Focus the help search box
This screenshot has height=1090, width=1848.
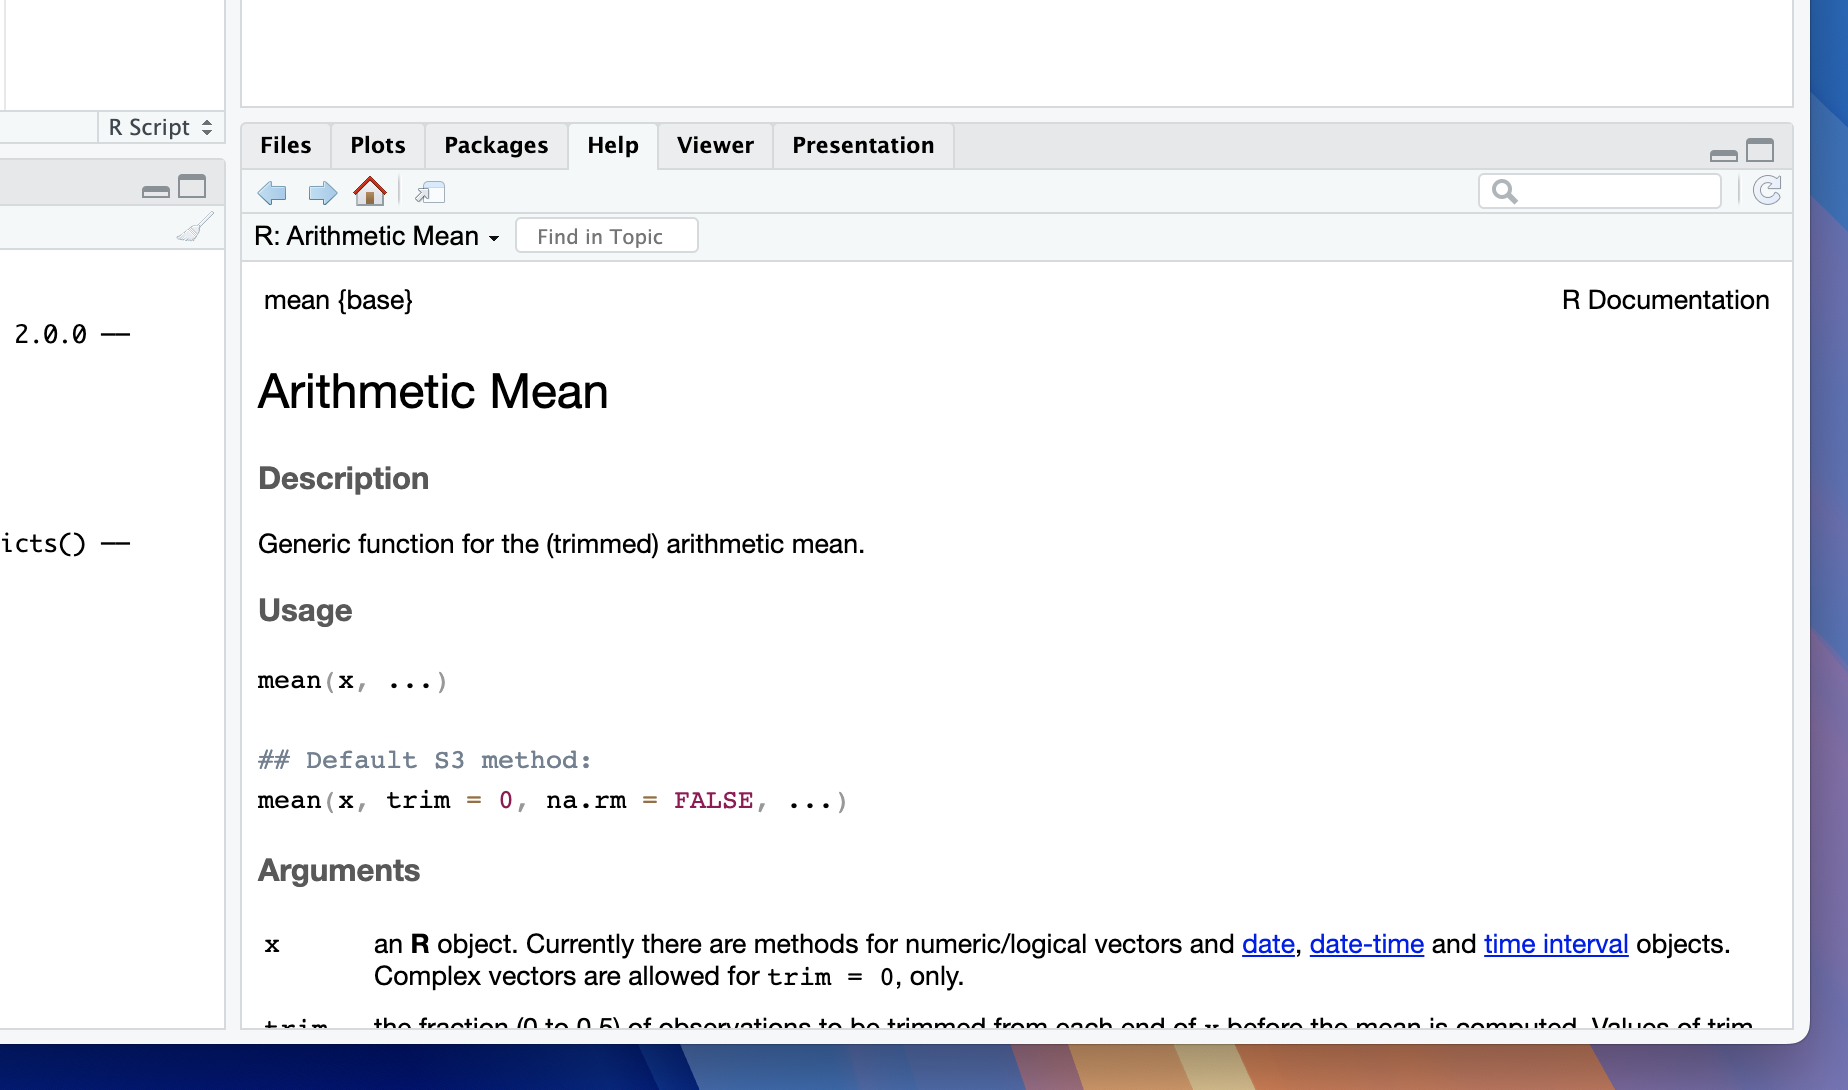coord(1614,191)
